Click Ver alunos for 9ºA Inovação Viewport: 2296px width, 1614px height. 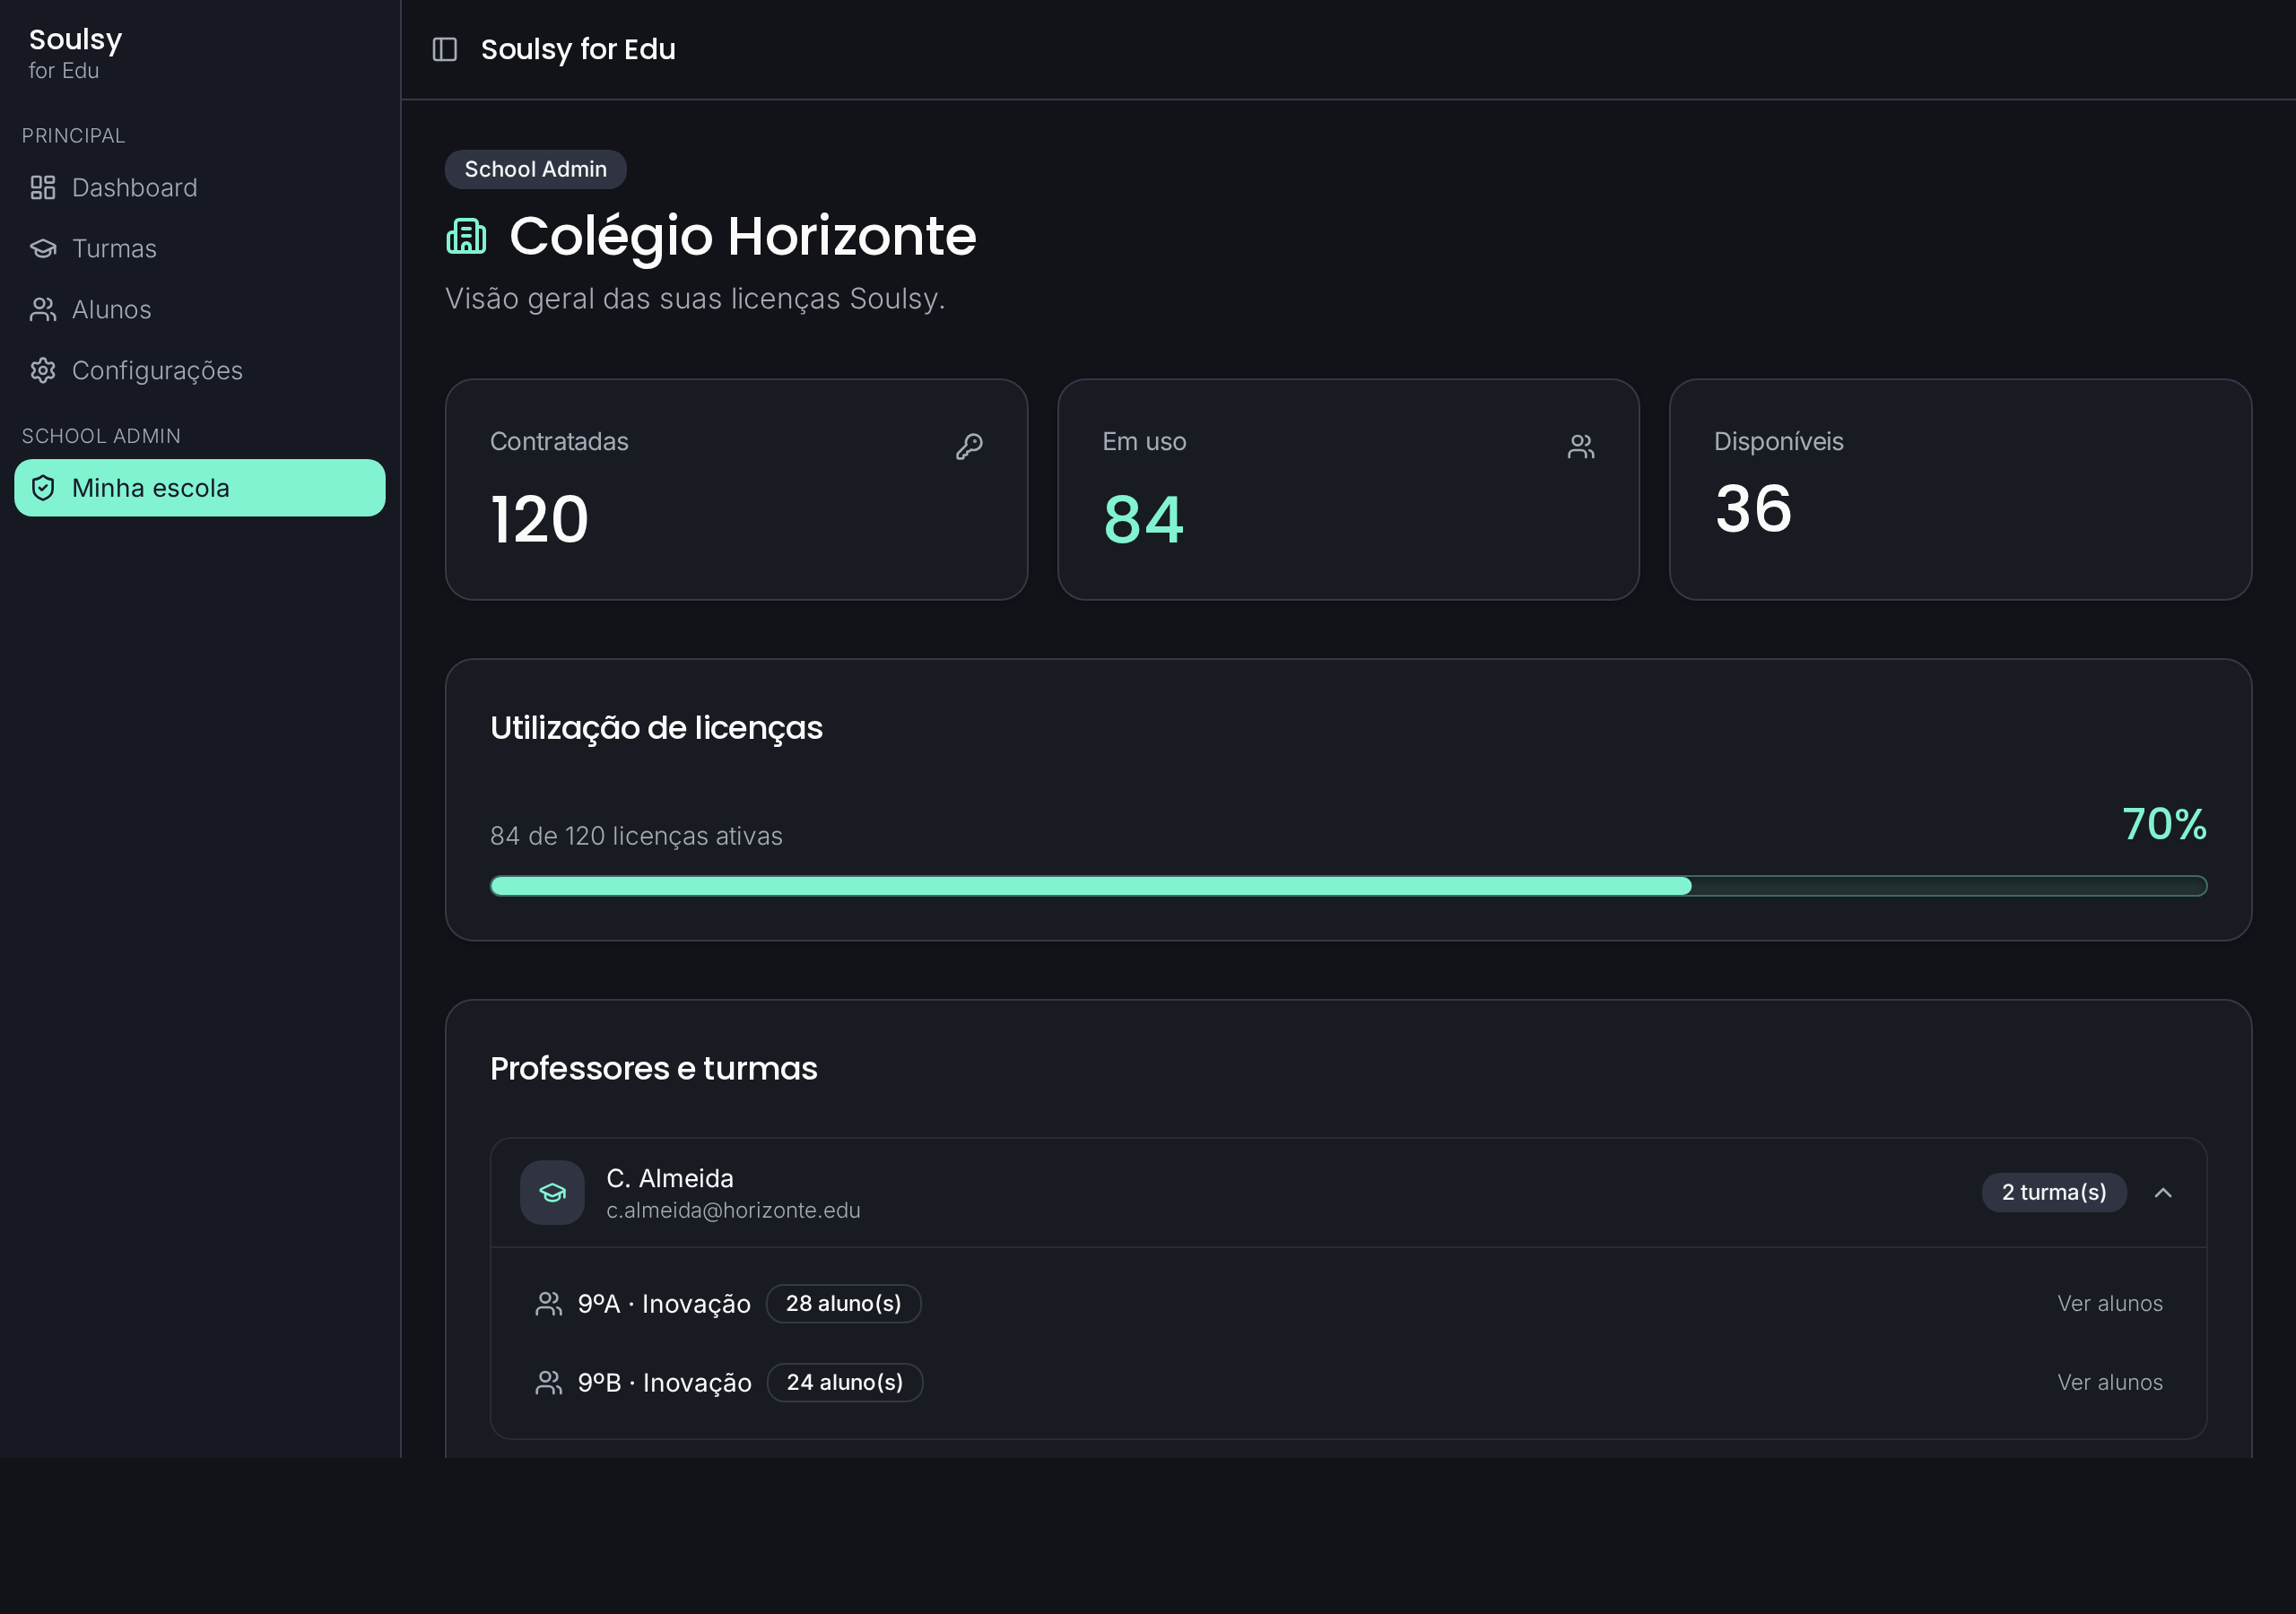[x=2110, y=1304]
